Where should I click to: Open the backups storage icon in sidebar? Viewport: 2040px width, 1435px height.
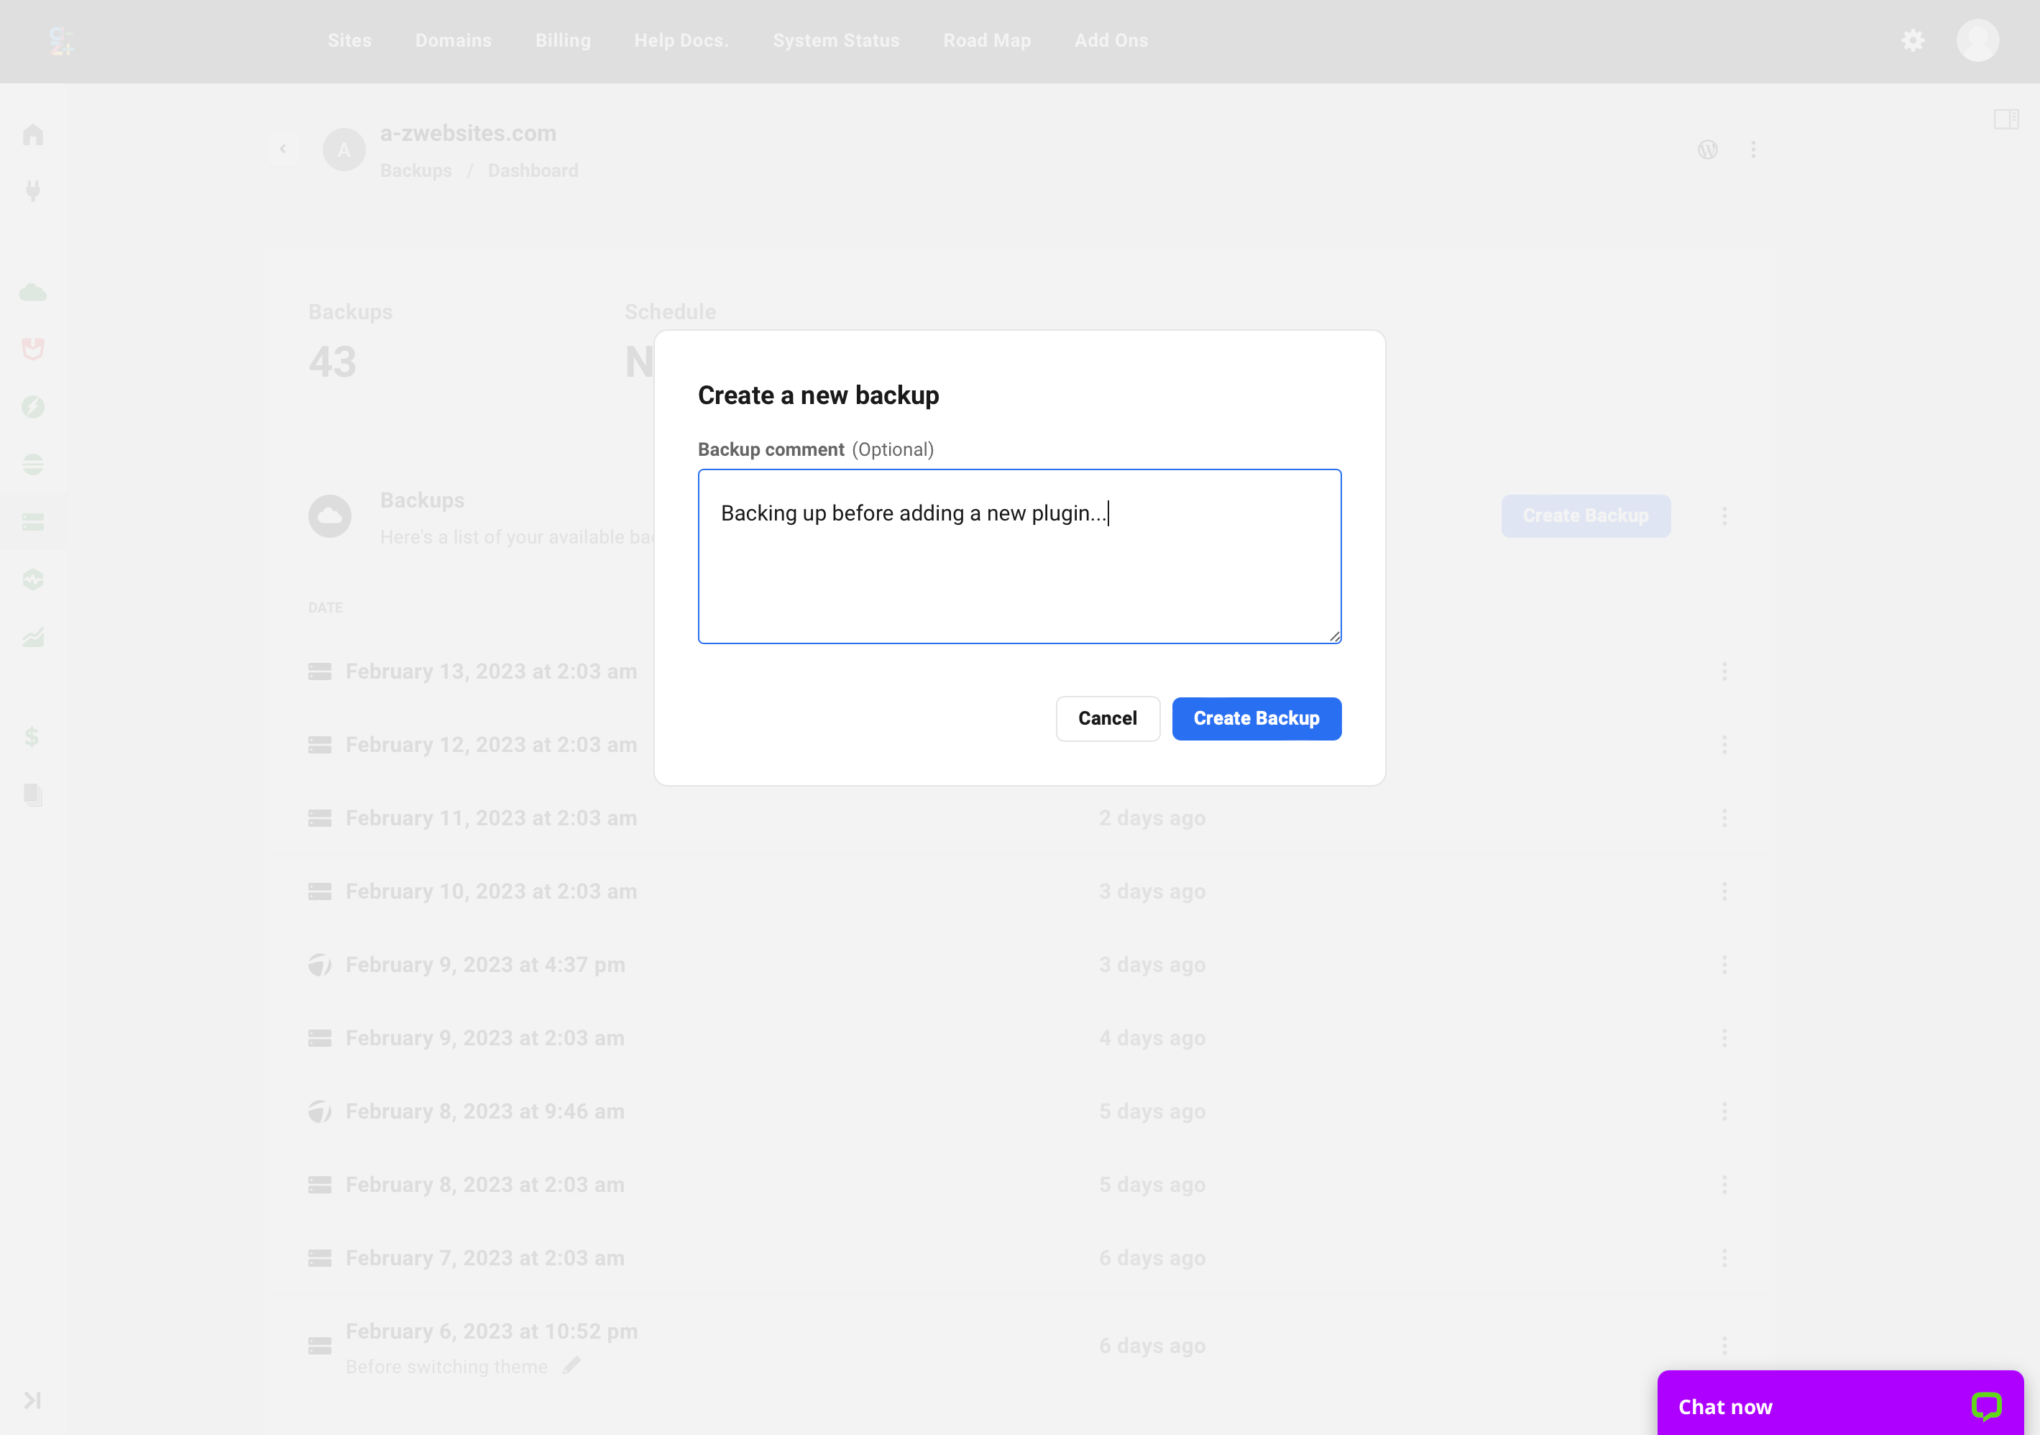pyautogui.click(x=33, y=522)
